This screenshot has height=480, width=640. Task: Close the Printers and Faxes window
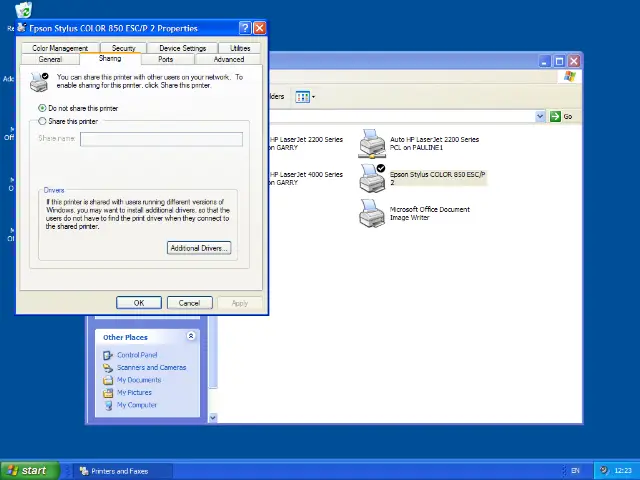click(574, 61)
